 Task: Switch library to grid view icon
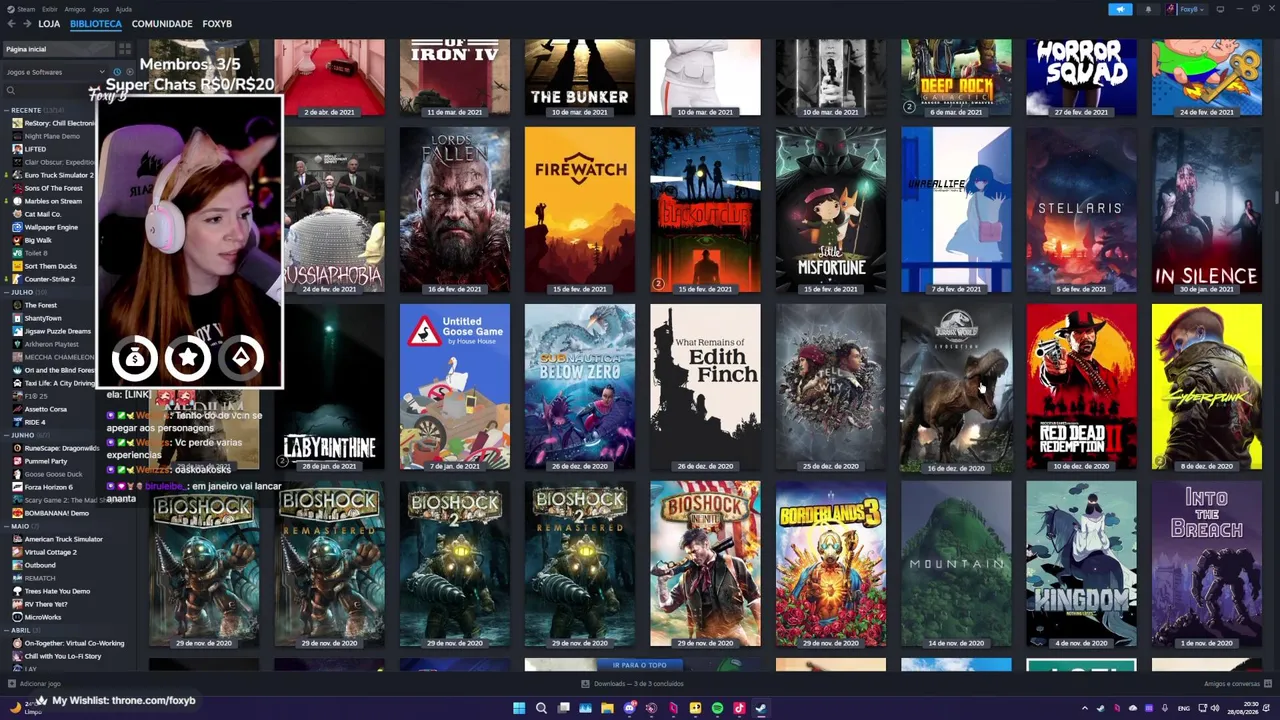coord(125,49)
